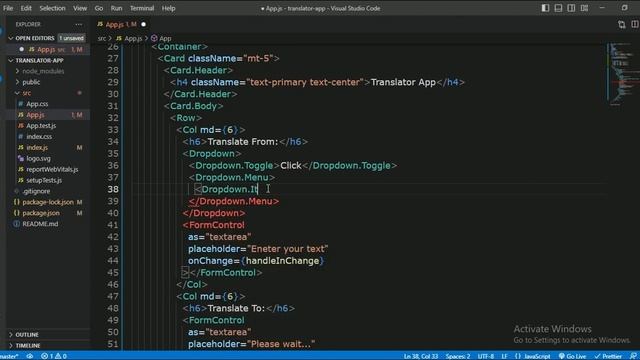This screenshot has width=640, height=360.
Task: Click the App.css file icon
Action: 20,104
